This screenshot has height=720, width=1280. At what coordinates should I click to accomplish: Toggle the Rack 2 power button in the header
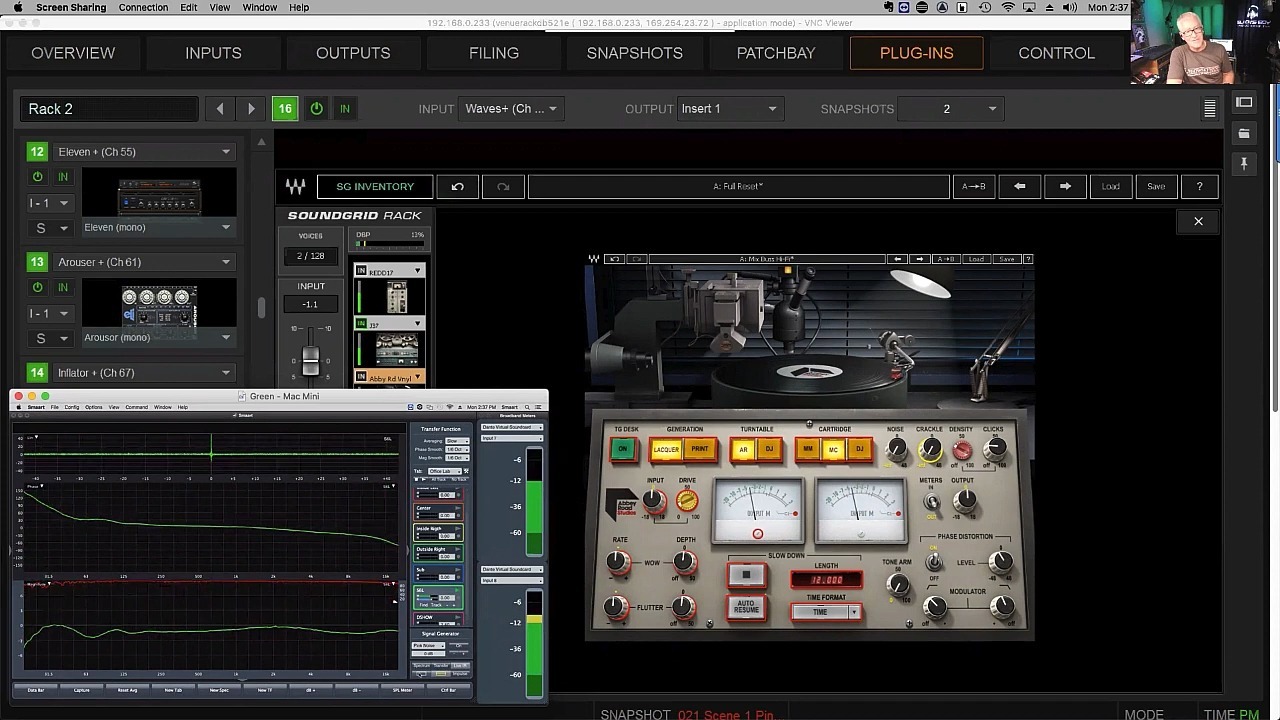pos(316,109)
